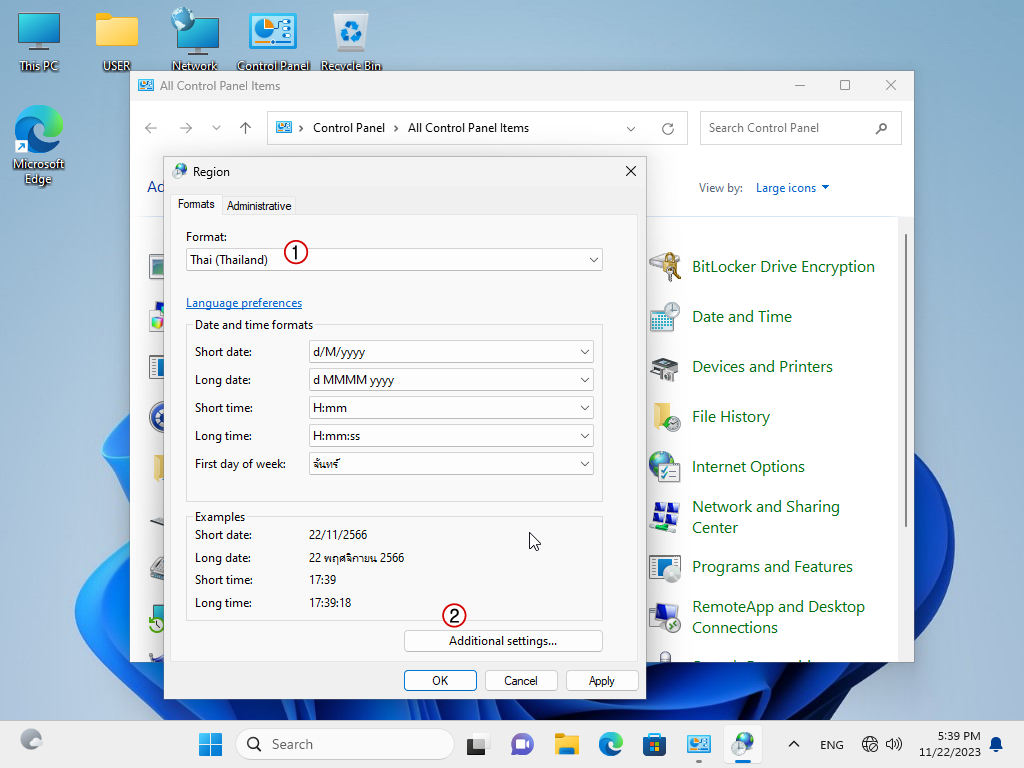Switch to the Administrative tab
This screenshot has width=1024, height=768.
259,206
